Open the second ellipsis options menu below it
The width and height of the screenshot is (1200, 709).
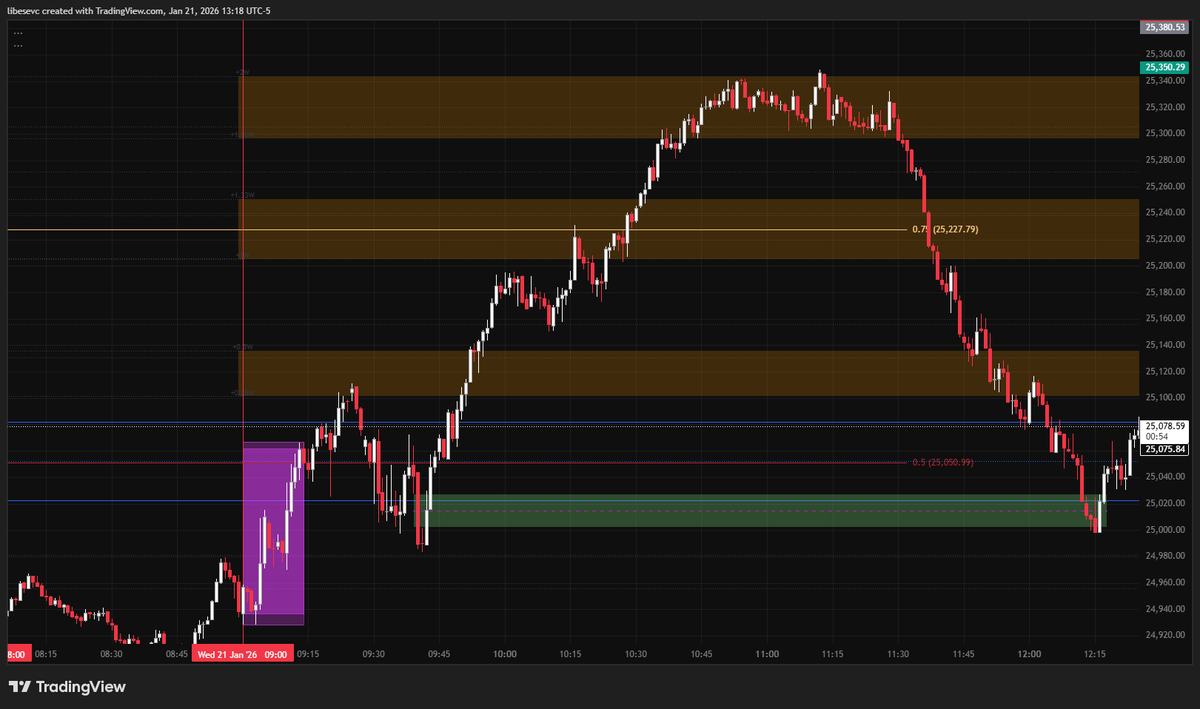click(17, 44)
